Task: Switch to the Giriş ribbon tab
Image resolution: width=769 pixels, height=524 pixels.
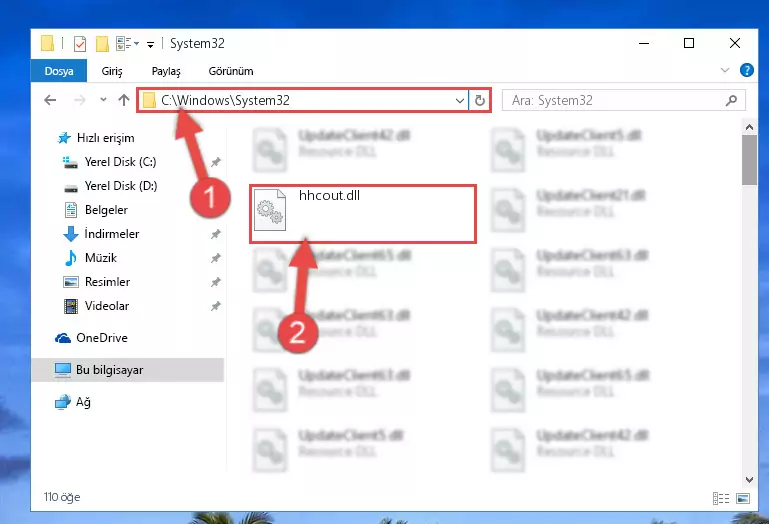Action: [112, 71]
